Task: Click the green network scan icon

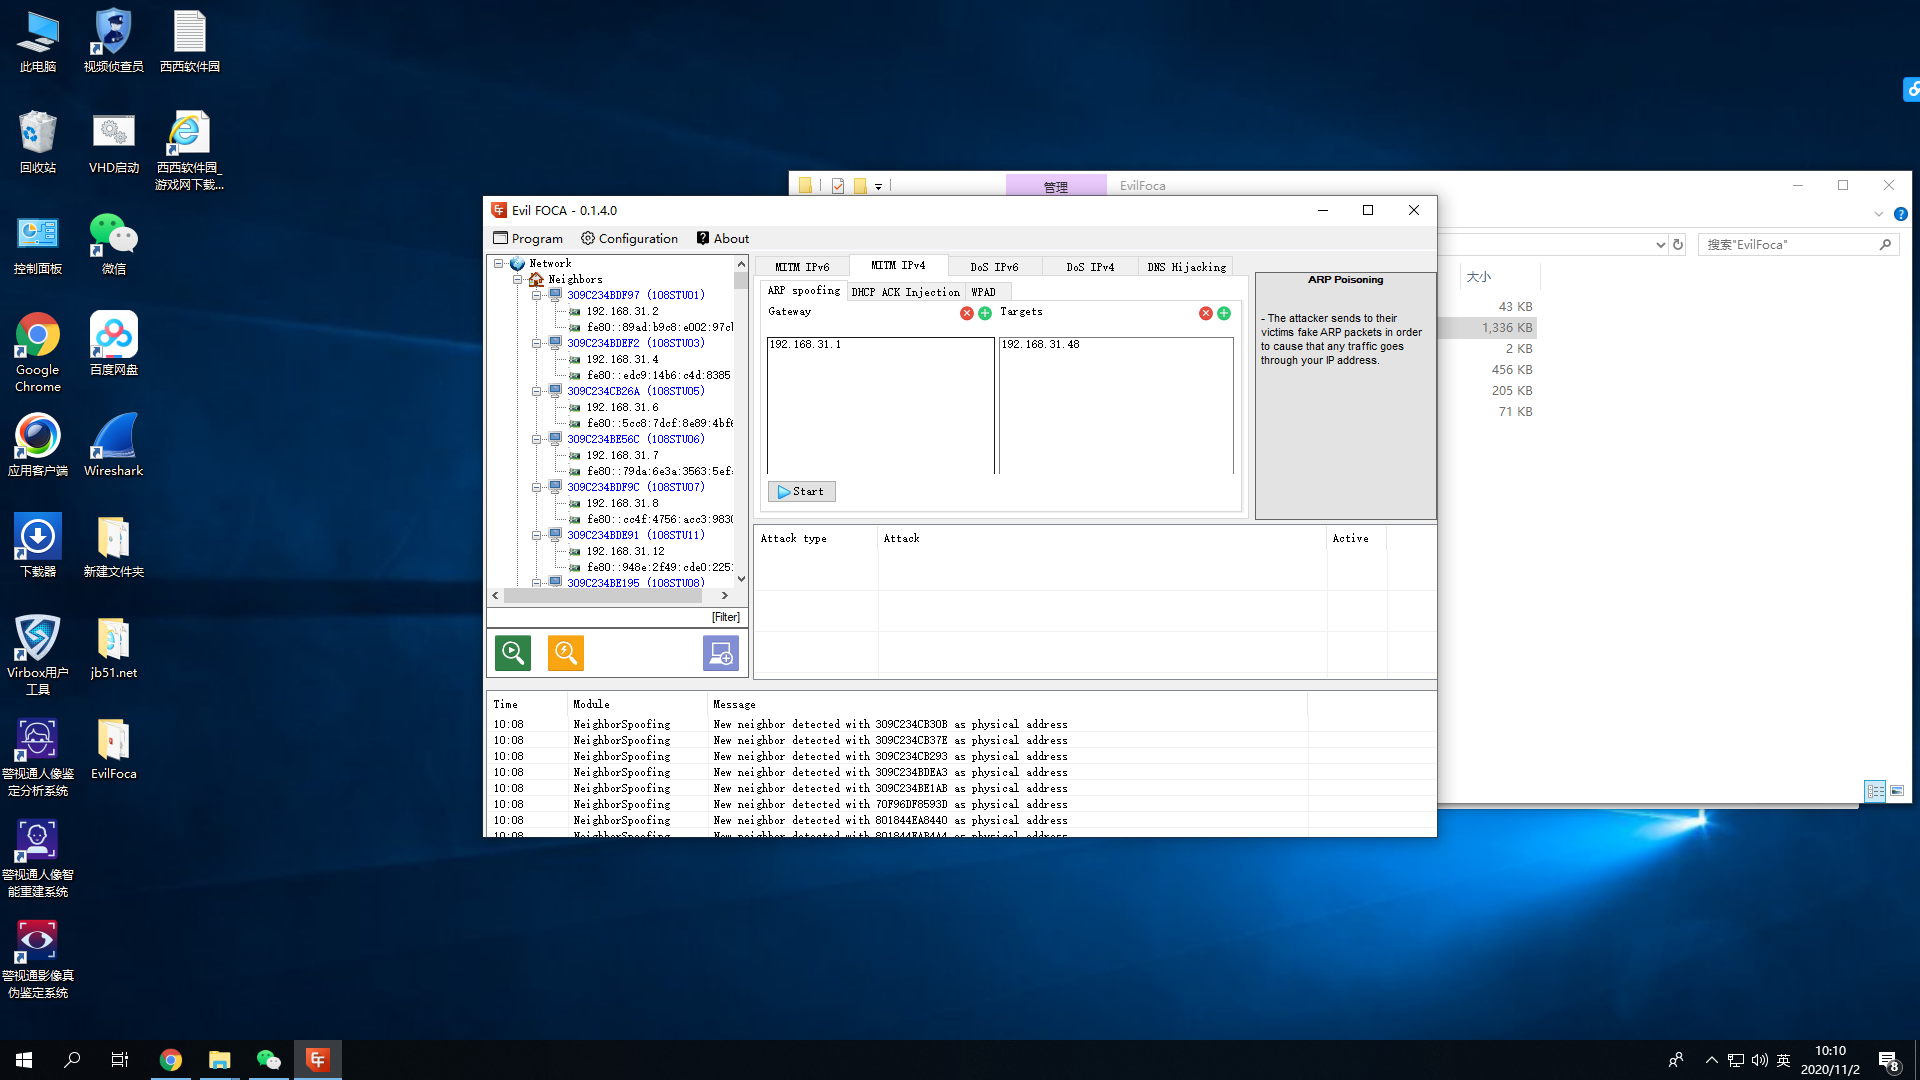Action: pos(513,653)
